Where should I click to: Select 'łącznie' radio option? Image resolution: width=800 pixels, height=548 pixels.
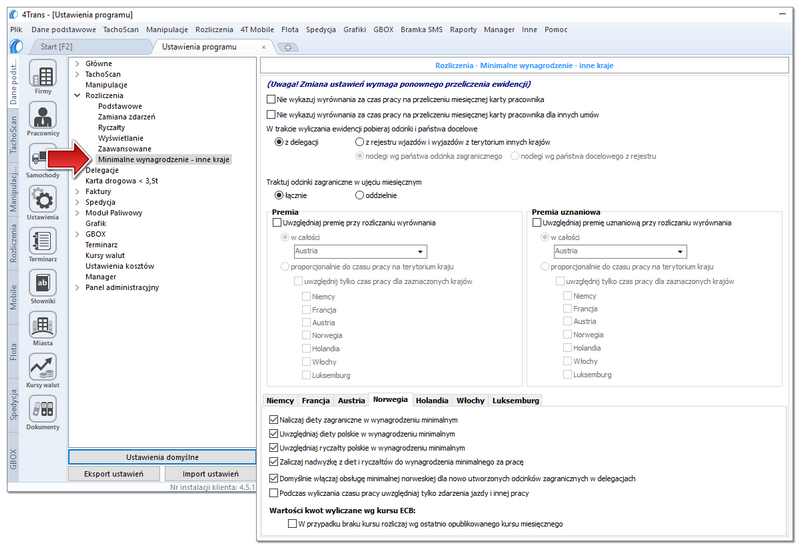pyautogui.click(x=279, y=195)
